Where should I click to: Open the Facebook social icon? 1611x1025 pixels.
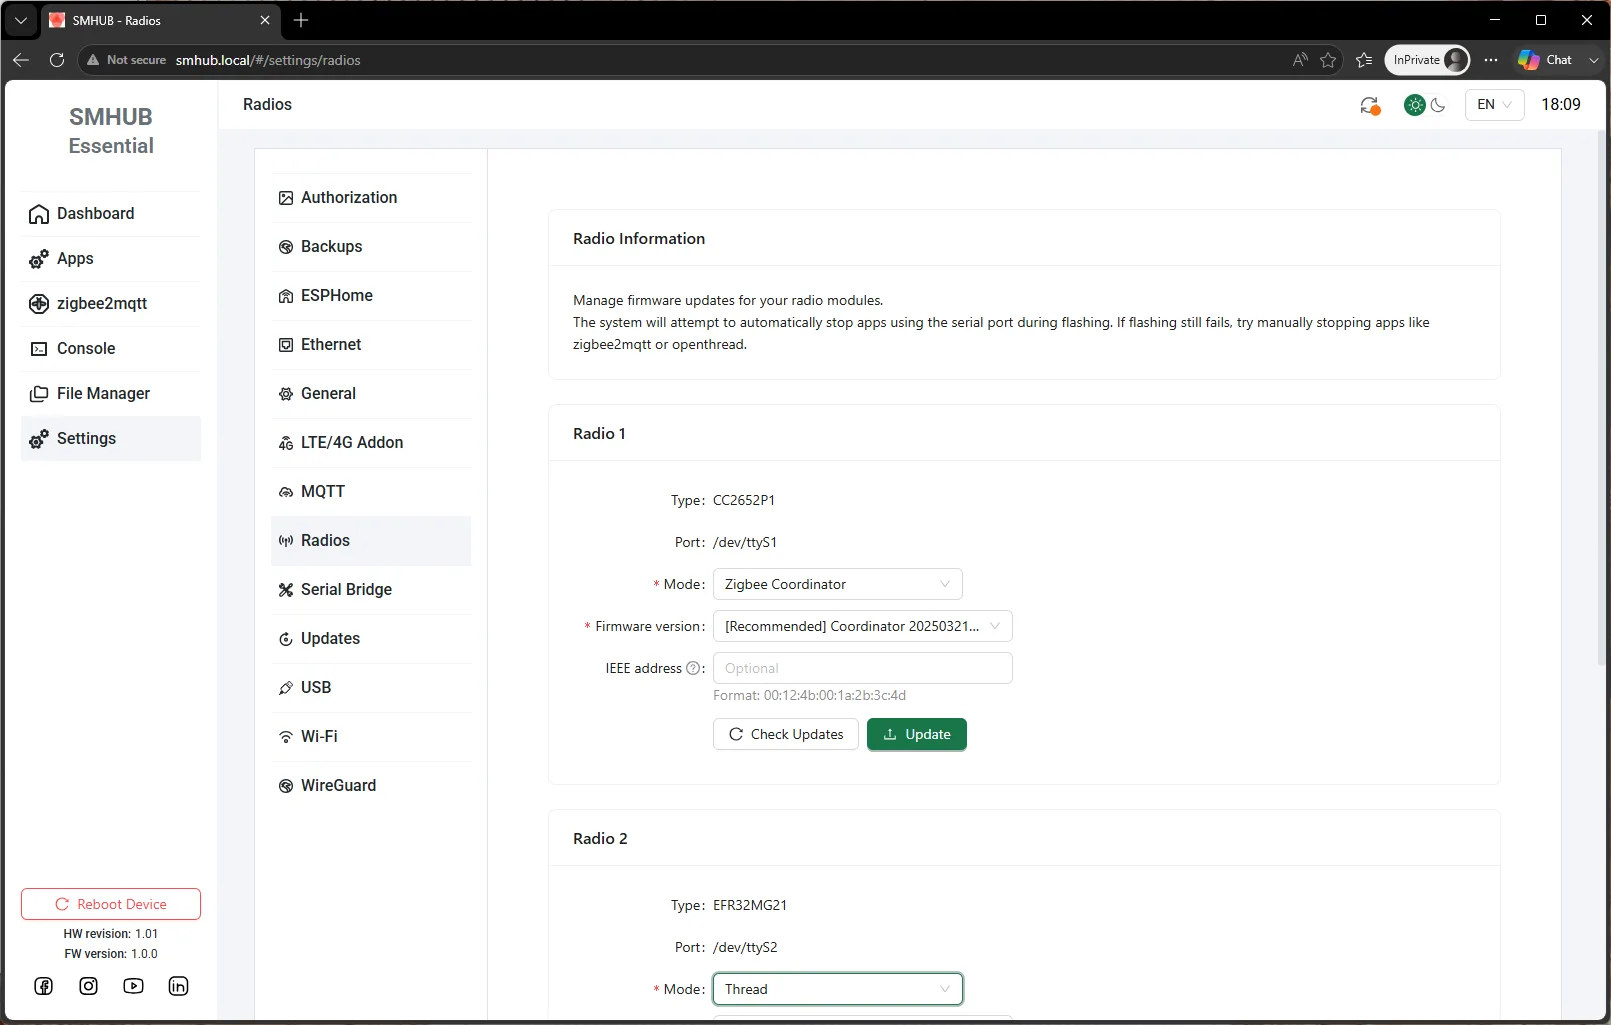point(44,986)
